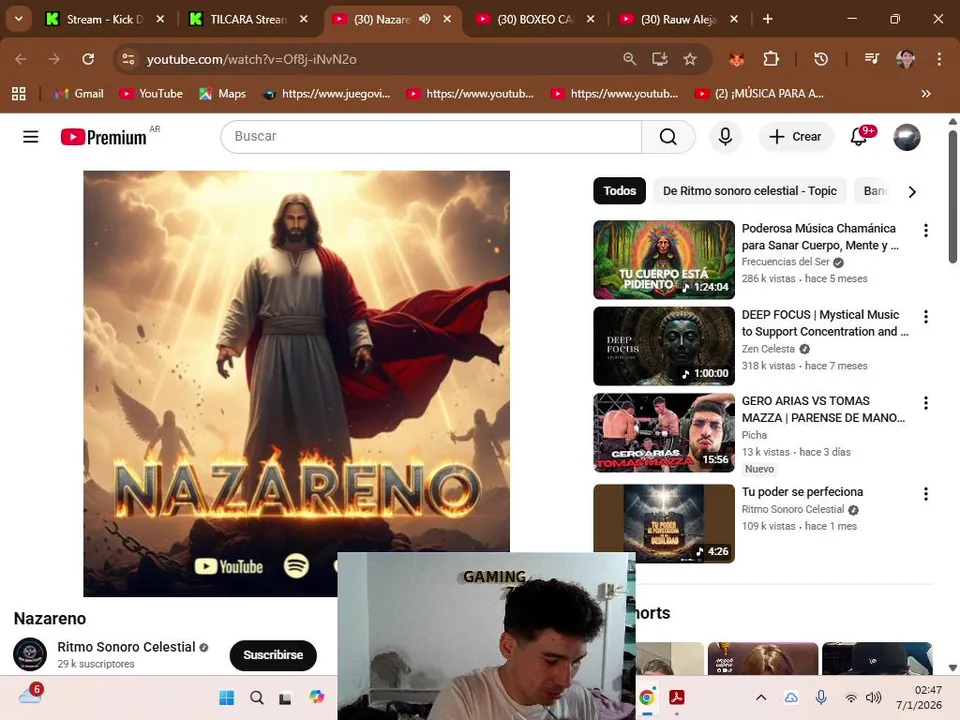Open Poderosa Música Chamánica video thumbnail
This screenshot has height=720, width=960.
point(664,260)
